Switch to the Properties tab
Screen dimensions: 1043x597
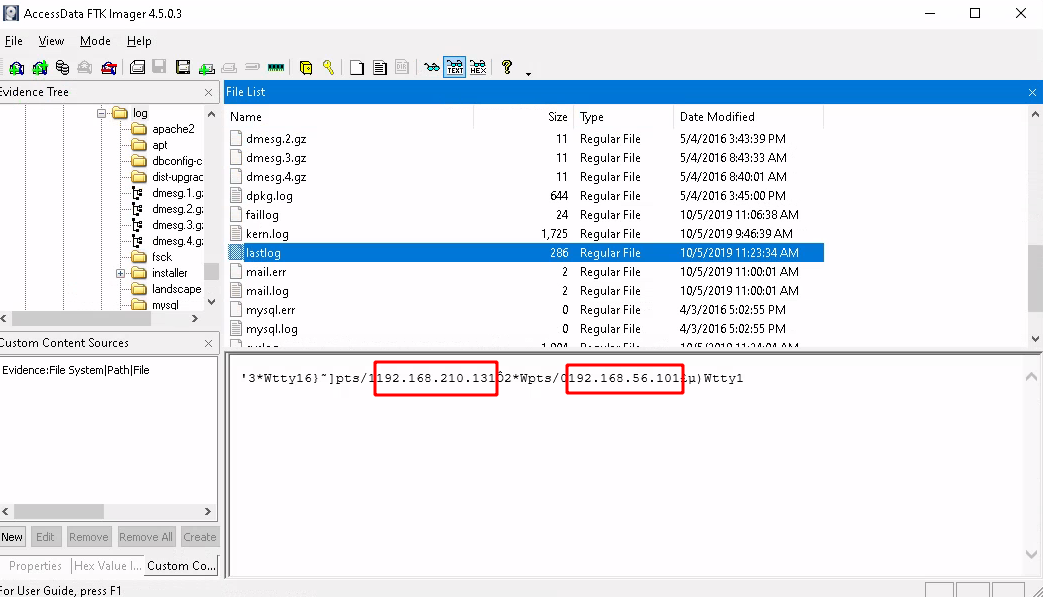coord(35,566)
